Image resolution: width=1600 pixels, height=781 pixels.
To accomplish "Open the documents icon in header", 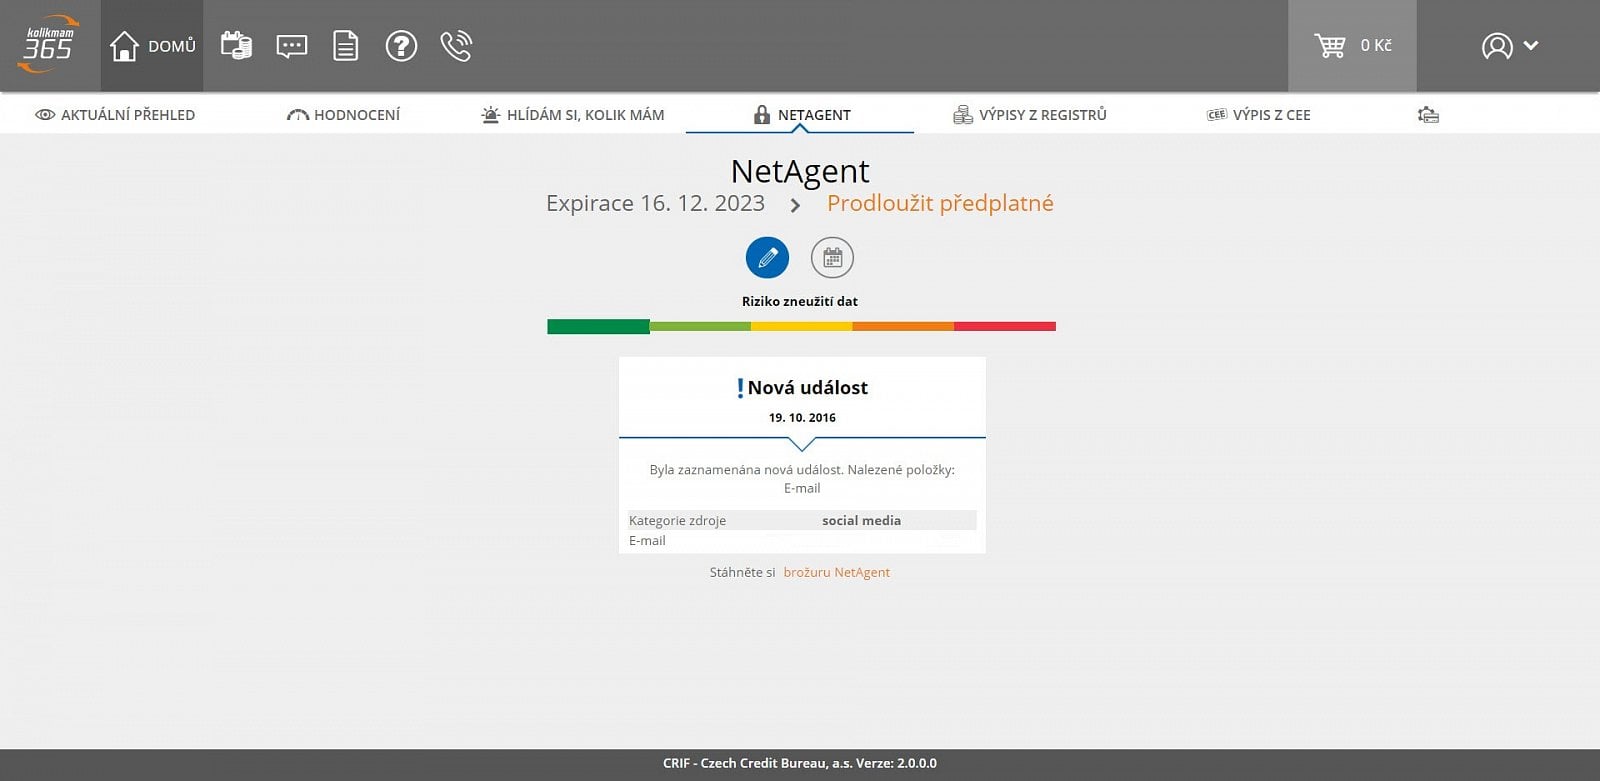I will (346, 46).
